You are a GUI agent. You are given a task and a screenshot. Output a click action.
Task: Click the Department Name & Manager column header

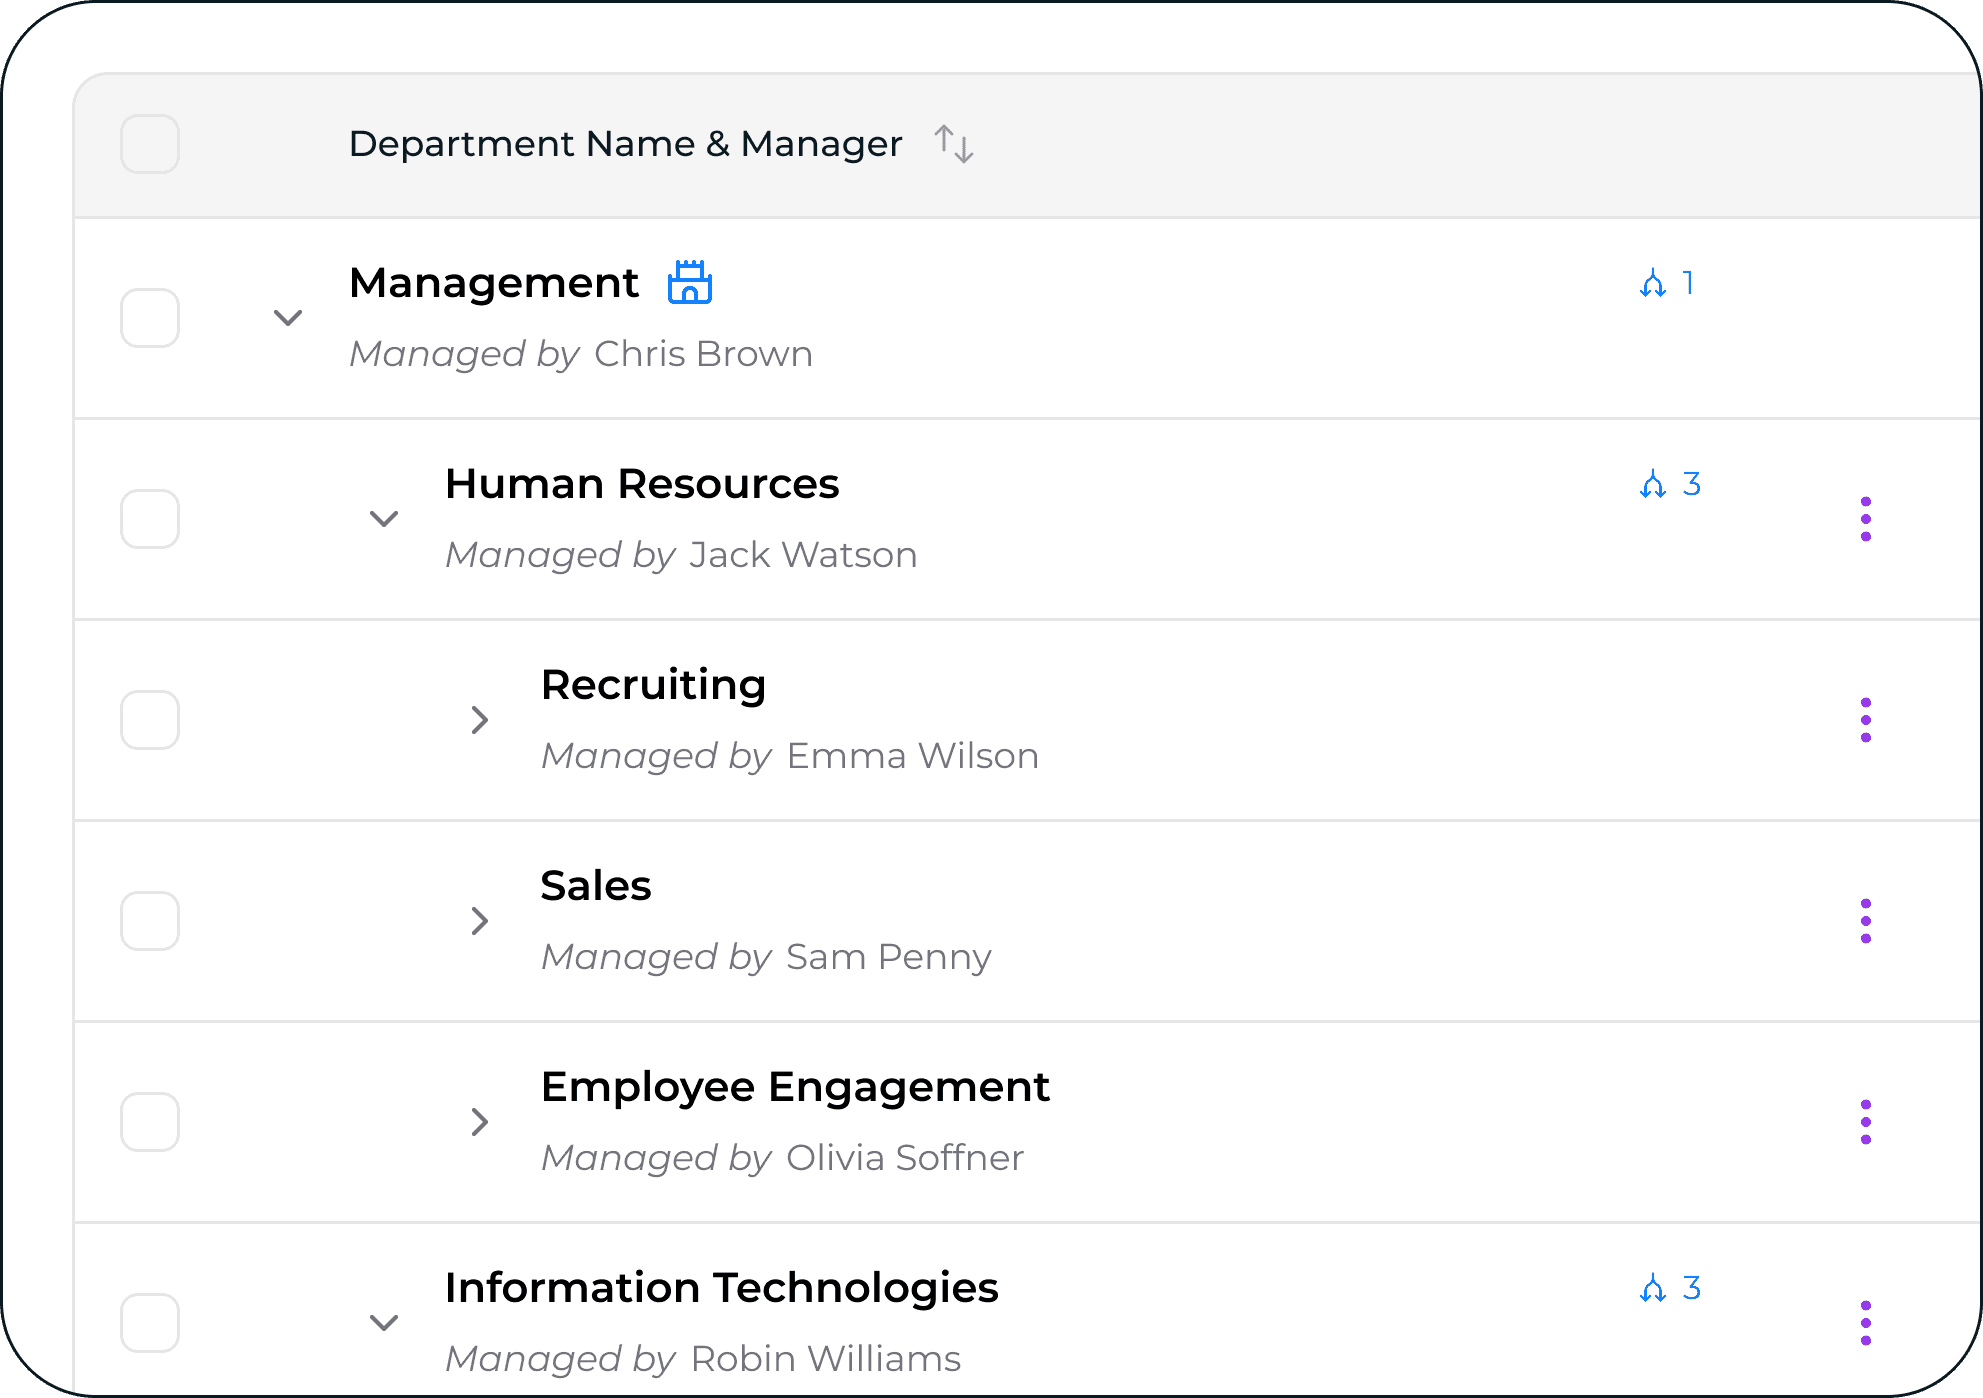point(625,144)
